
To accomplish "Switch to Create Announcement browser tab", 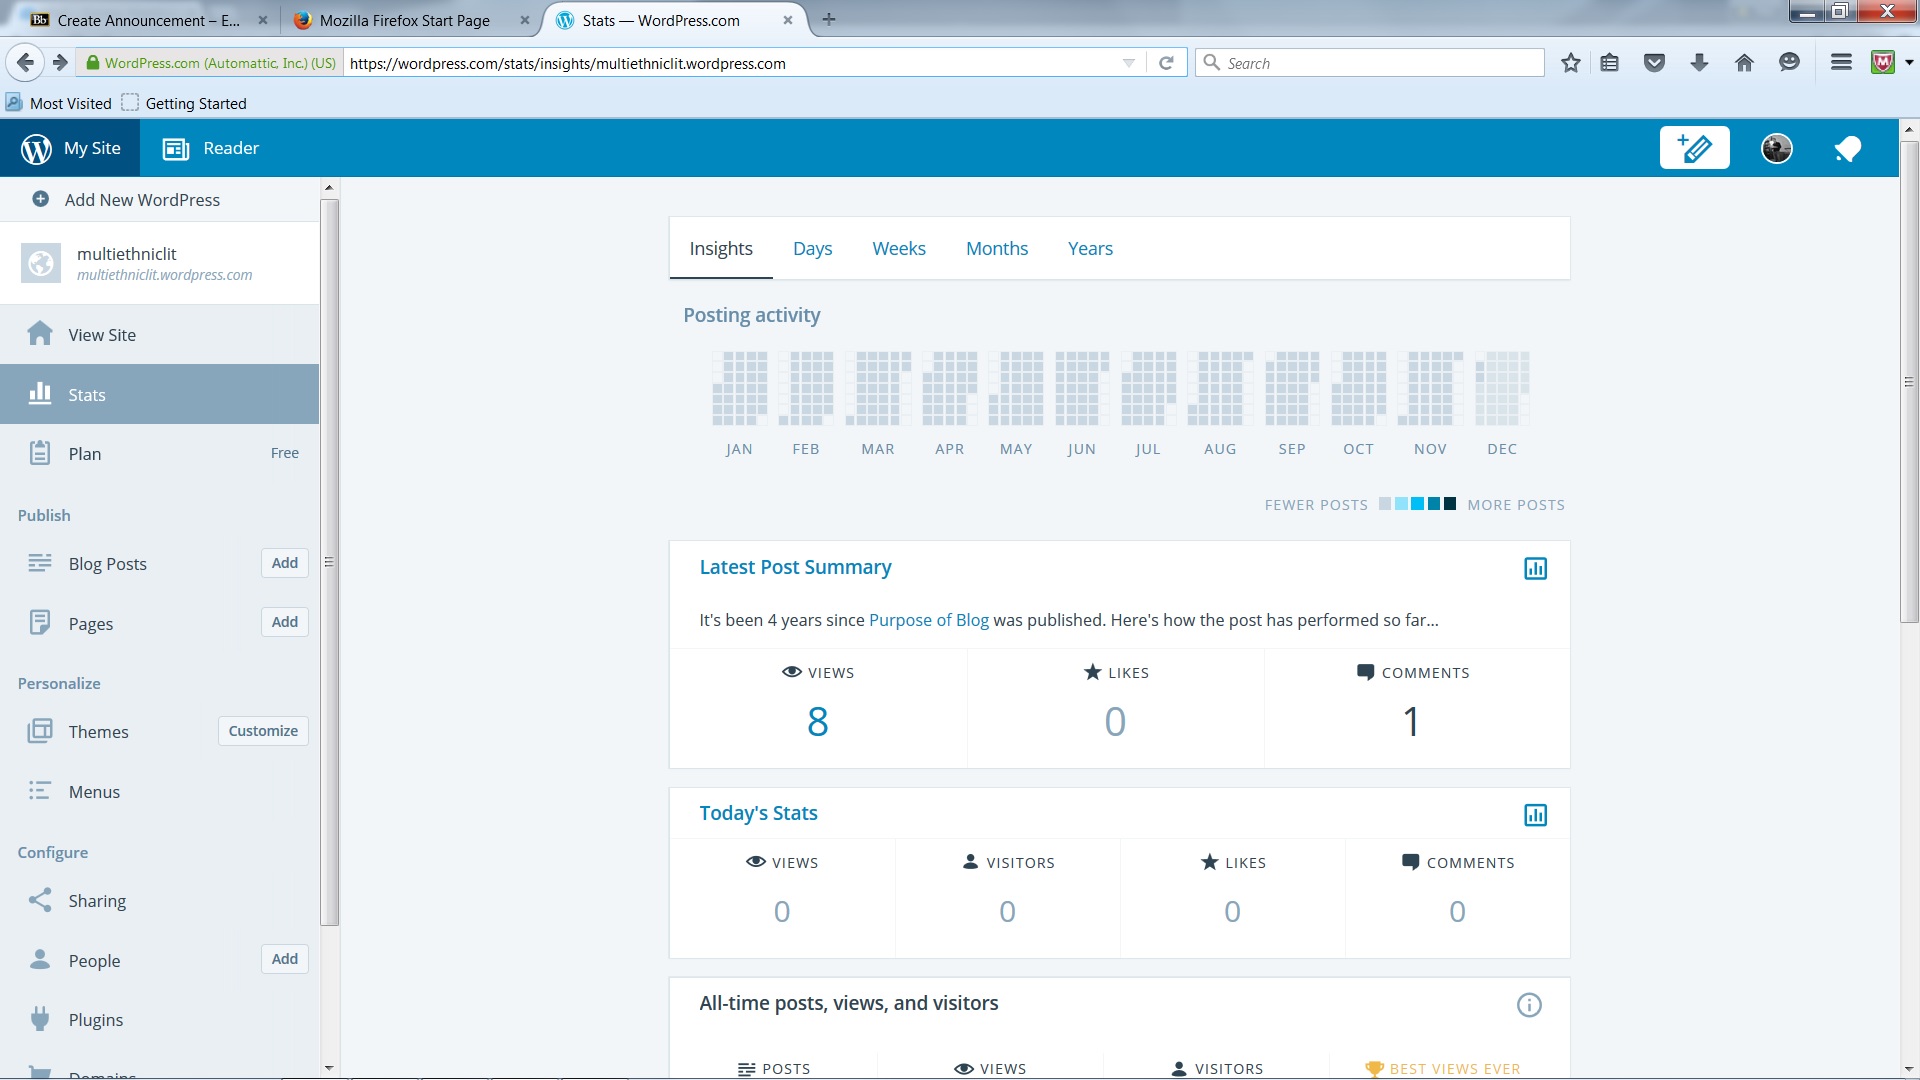I will (x=149, y=20).
